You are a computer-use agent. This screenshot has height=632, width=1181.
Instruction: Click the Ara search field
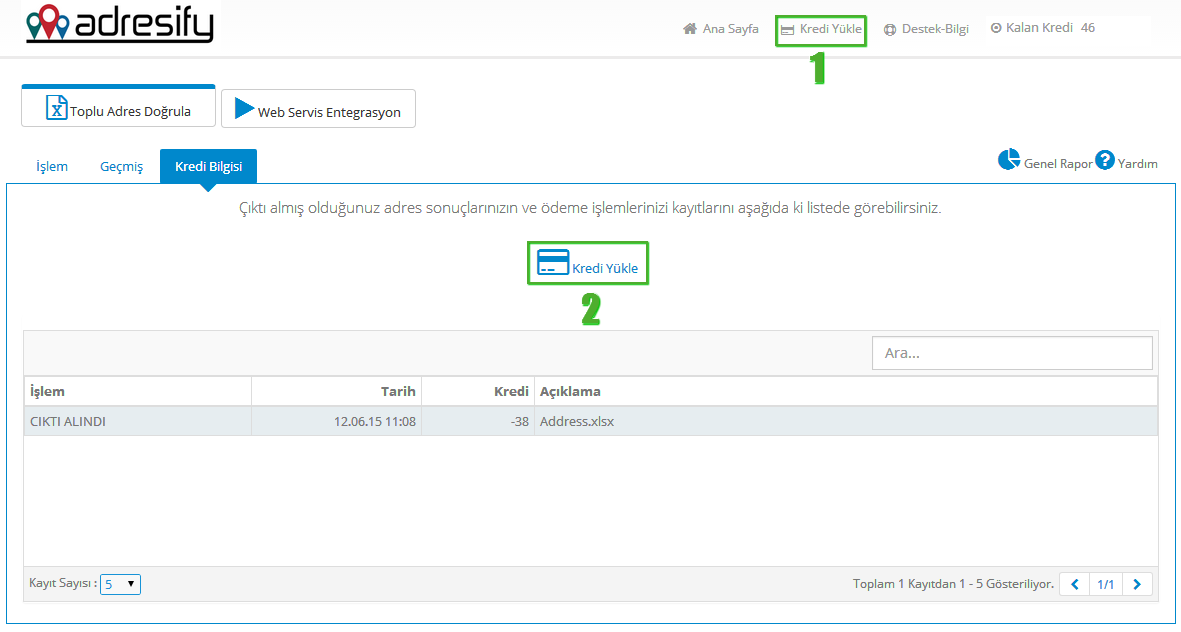(1012, 353)
